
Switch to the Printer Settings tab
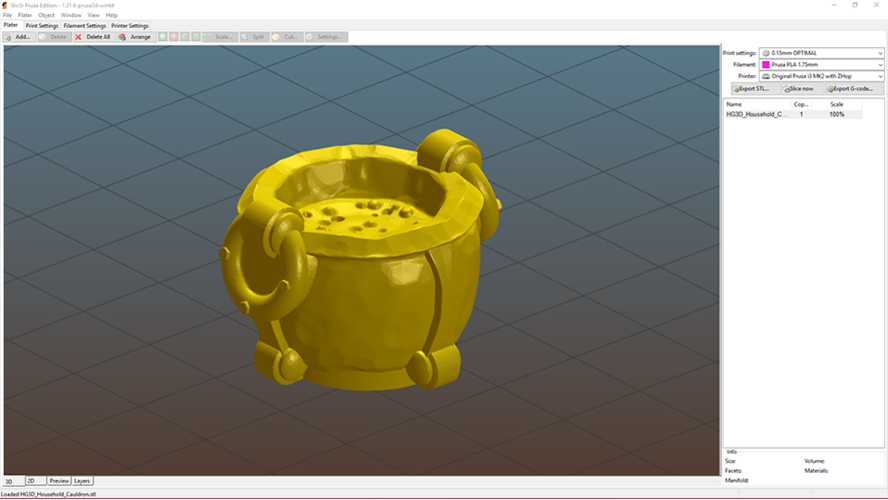[x=130, y=25]
